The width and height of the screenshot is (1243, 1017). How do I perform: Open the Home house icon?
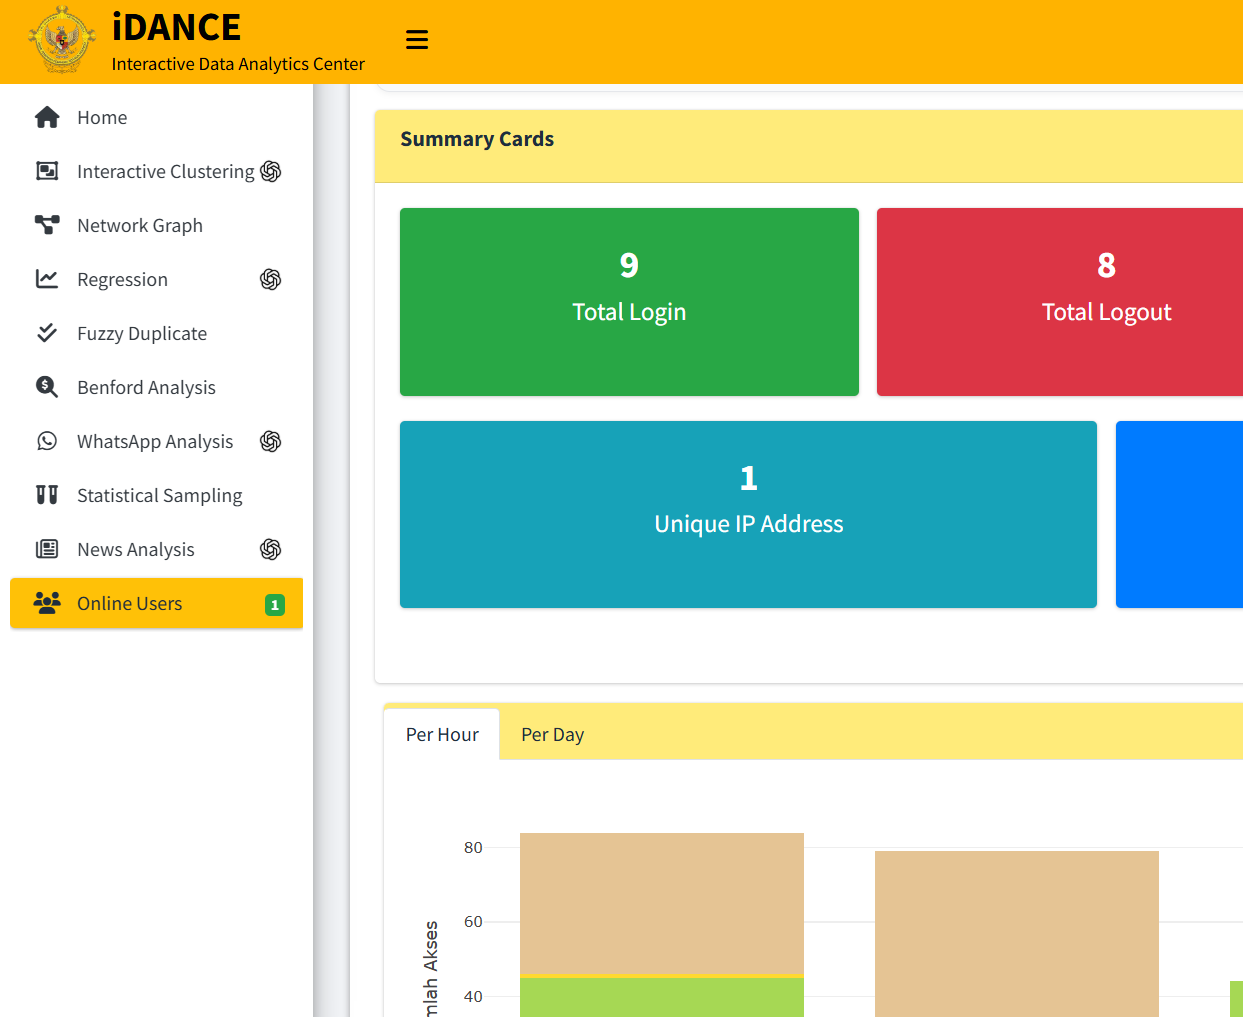47,118
